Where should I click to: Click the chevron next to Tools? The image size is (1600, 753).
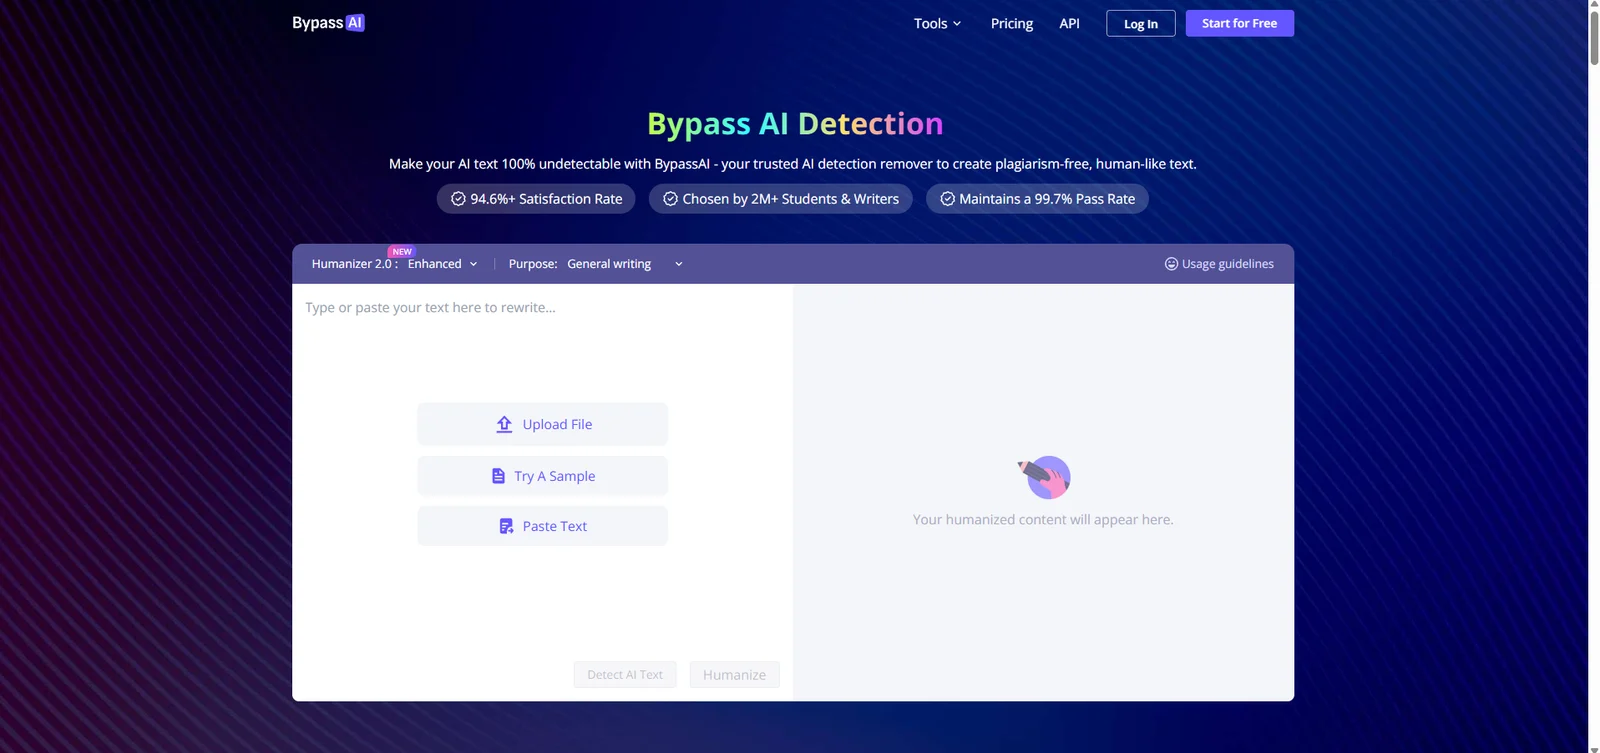click(x=957, y=24)
